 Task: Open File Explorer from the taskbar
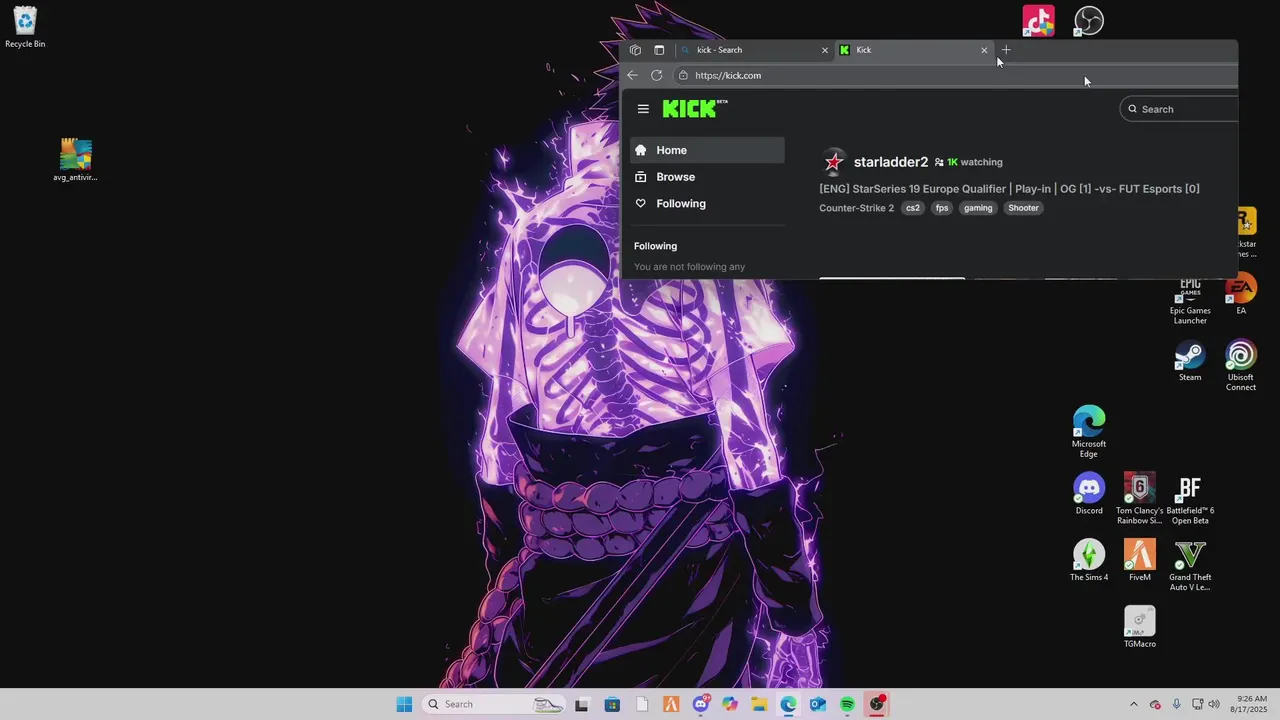(759, 704)
